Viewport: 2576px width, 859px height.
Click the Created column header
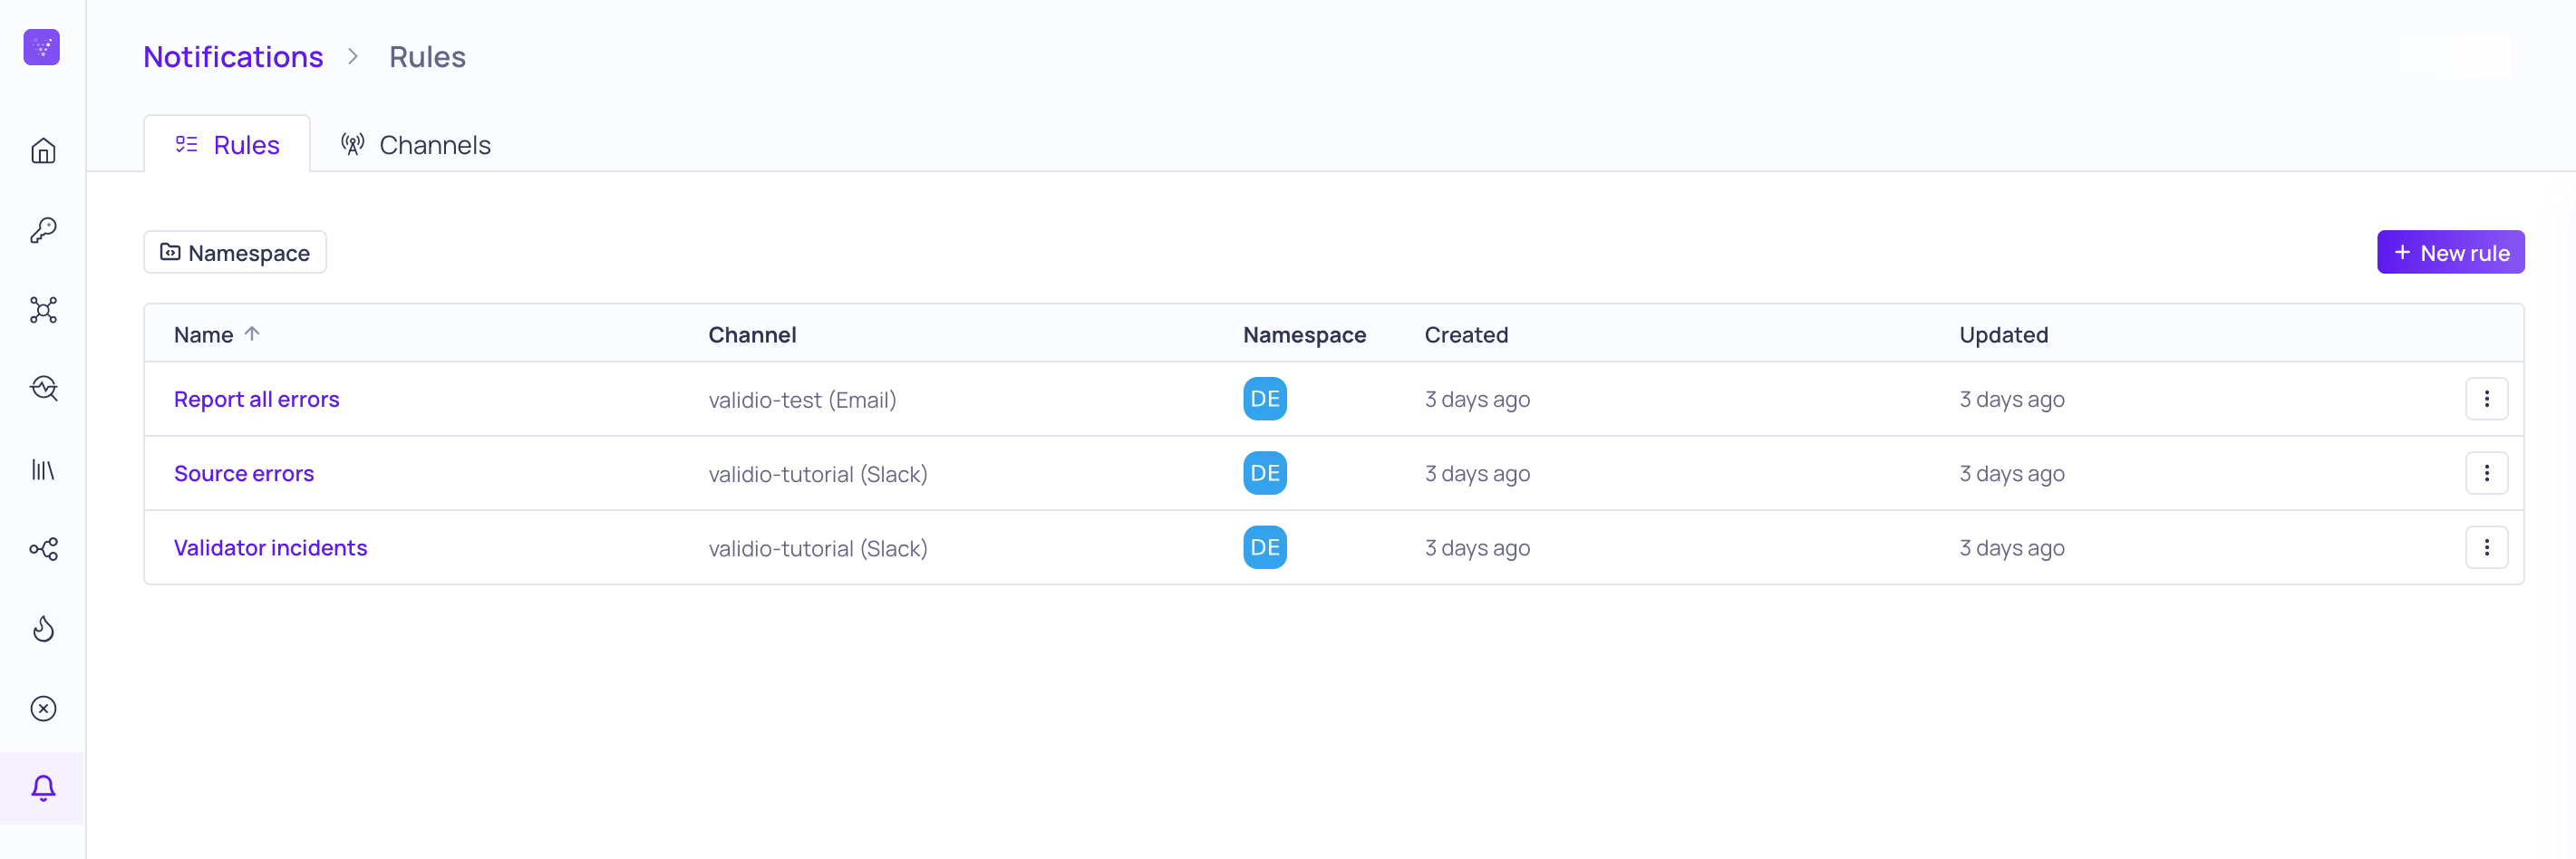pos(1466,335)
